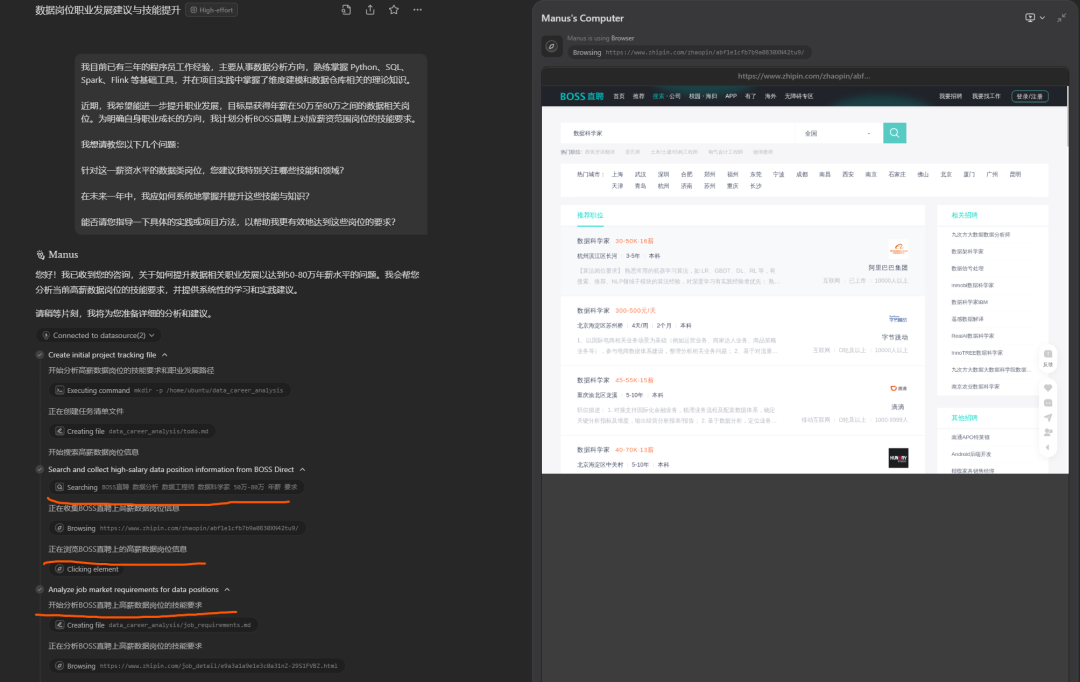Click the Alibaba company logo in the first job

click(x=898, y=249)
